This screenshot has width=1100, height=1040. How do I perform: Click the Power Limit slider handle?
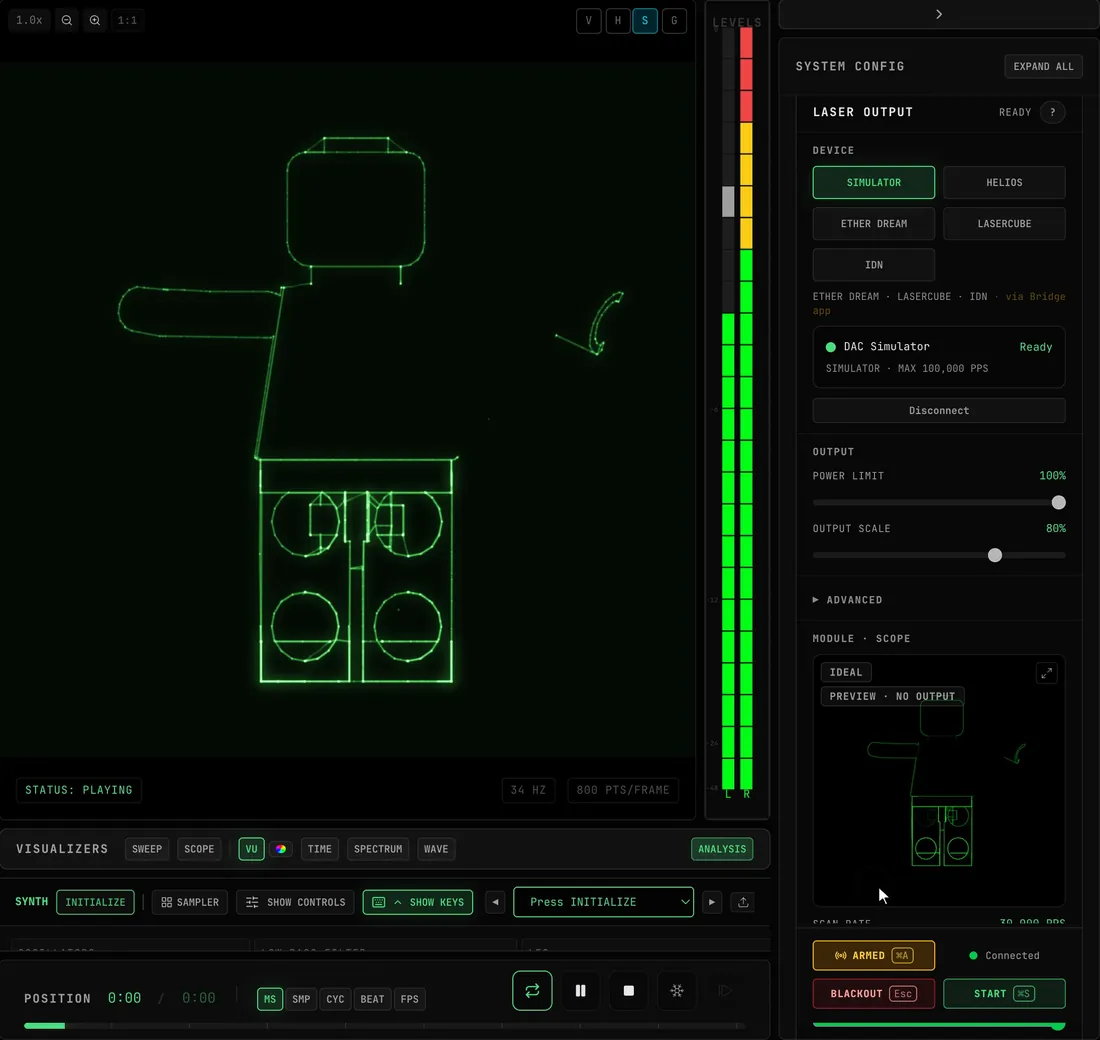pyautogui.click(x=1059, y=502)
